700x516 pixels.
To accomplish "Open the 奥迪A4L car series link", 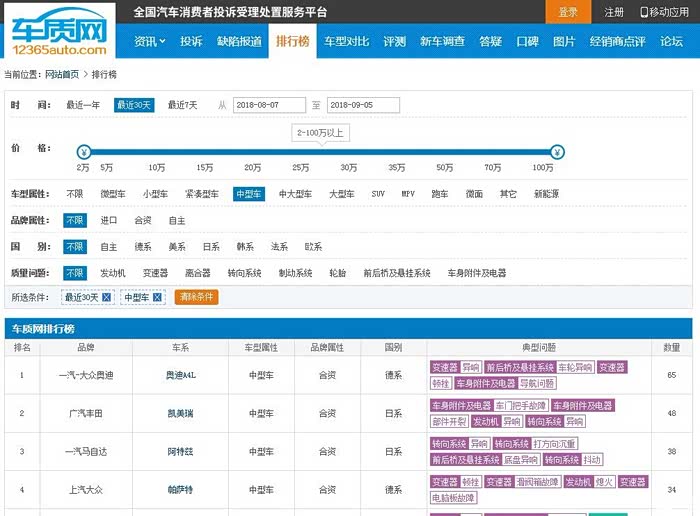I will coord(181,375).
